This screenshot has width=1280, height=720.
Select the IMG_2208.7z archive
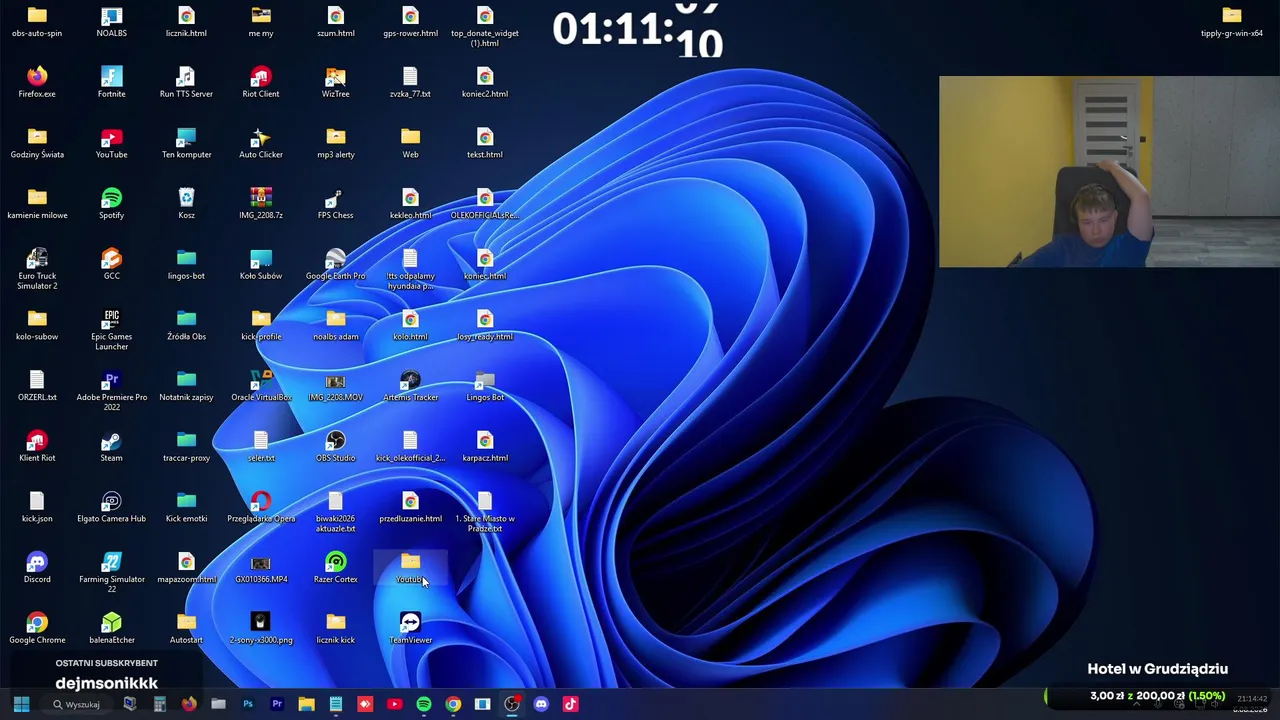(x=261, y=203)
